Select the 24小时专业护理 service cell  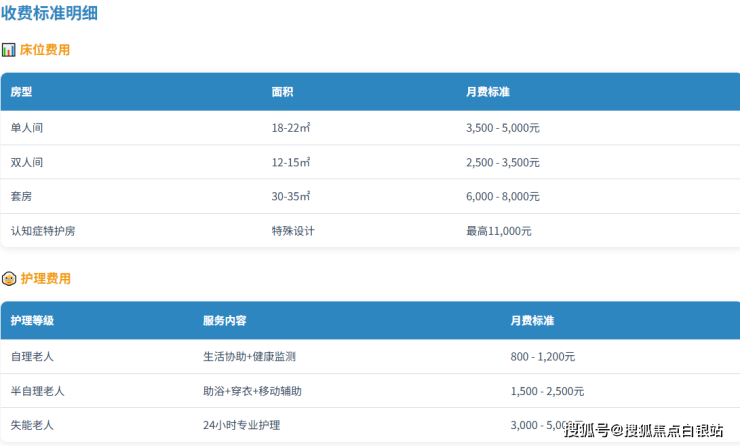(241, 425)
